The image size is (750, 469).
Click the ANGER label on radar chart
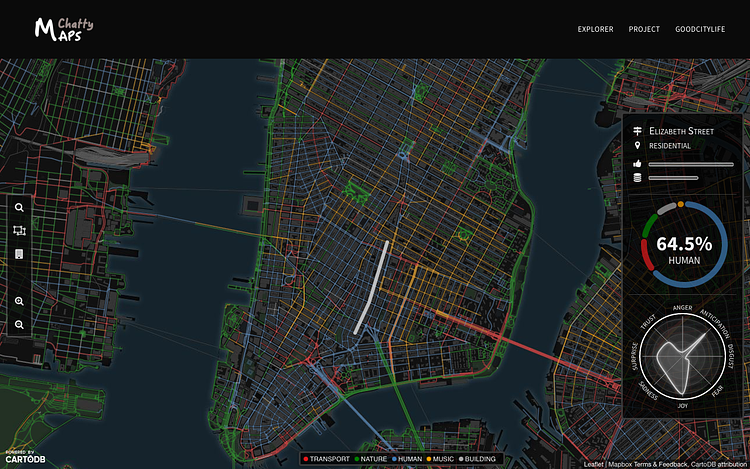[683, 307]
